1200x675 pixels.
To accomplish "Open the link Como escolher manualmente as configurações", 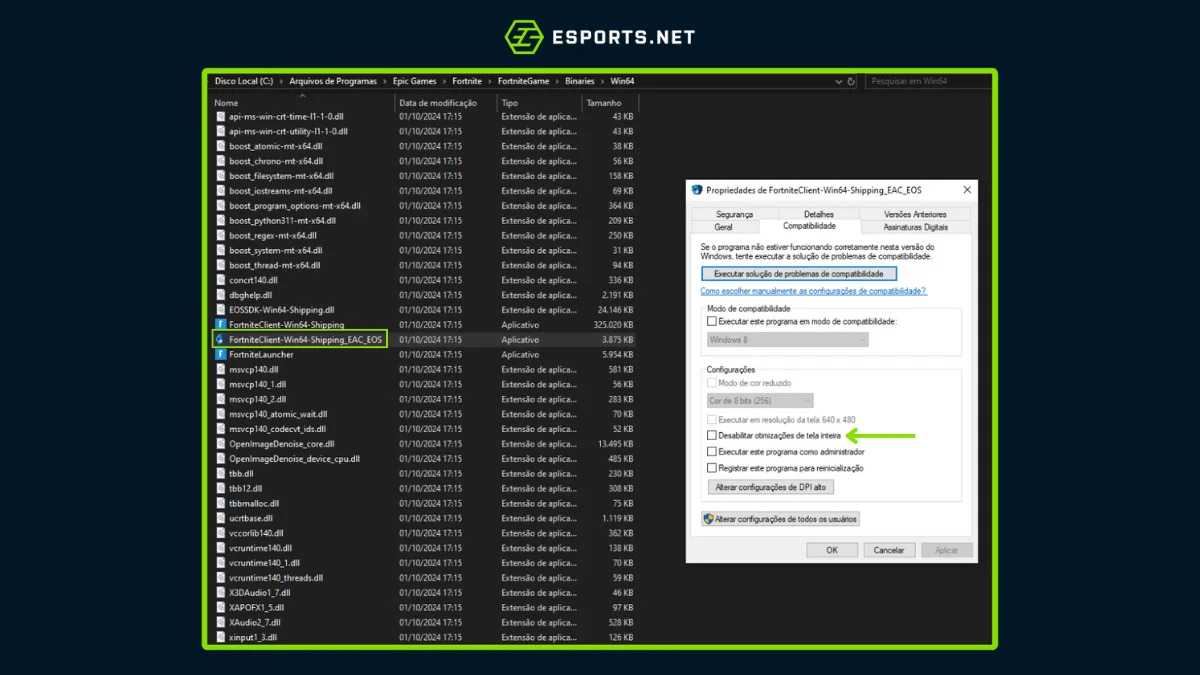I will point(813,291).
